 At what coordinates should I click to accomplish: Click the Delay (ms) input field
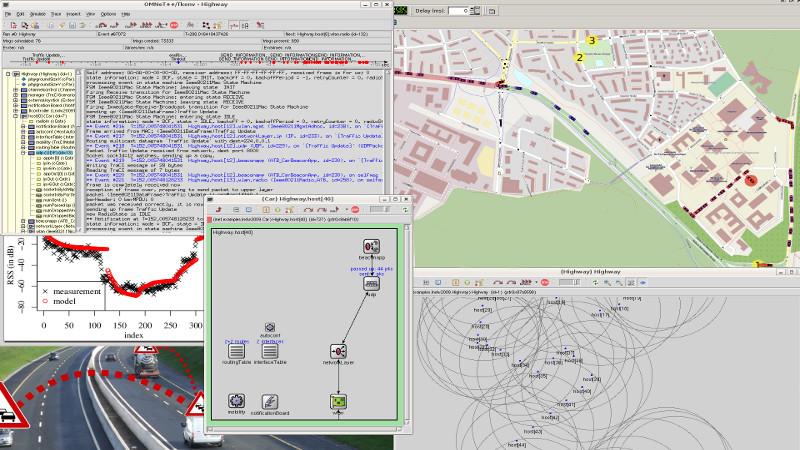458,11
